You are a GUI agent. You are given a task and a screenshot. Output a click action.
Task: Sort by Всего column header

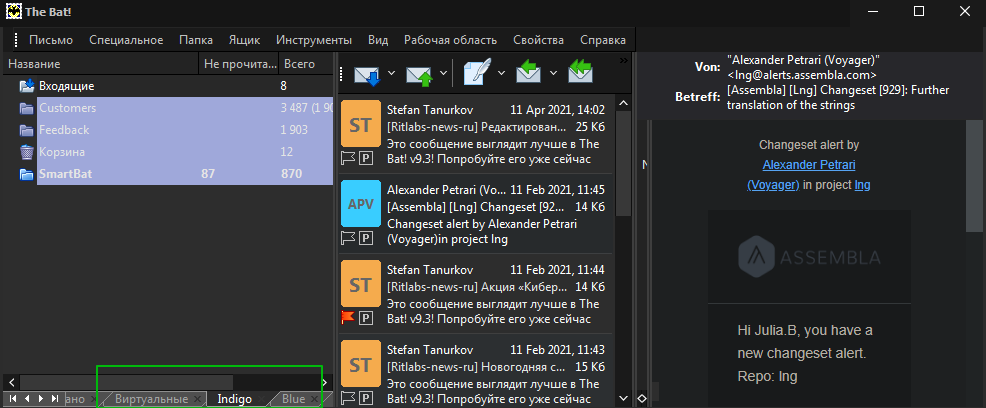(306, 64)
